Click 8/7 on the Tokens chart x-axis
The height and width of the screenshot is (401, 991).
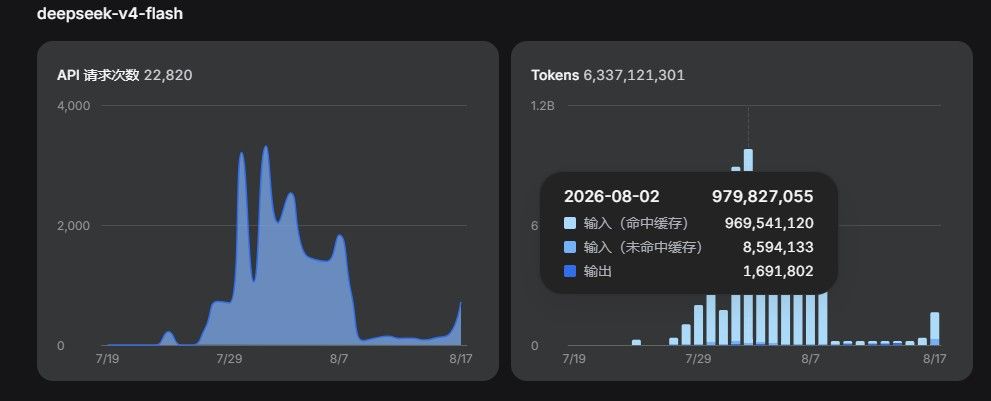click(811, 359)
